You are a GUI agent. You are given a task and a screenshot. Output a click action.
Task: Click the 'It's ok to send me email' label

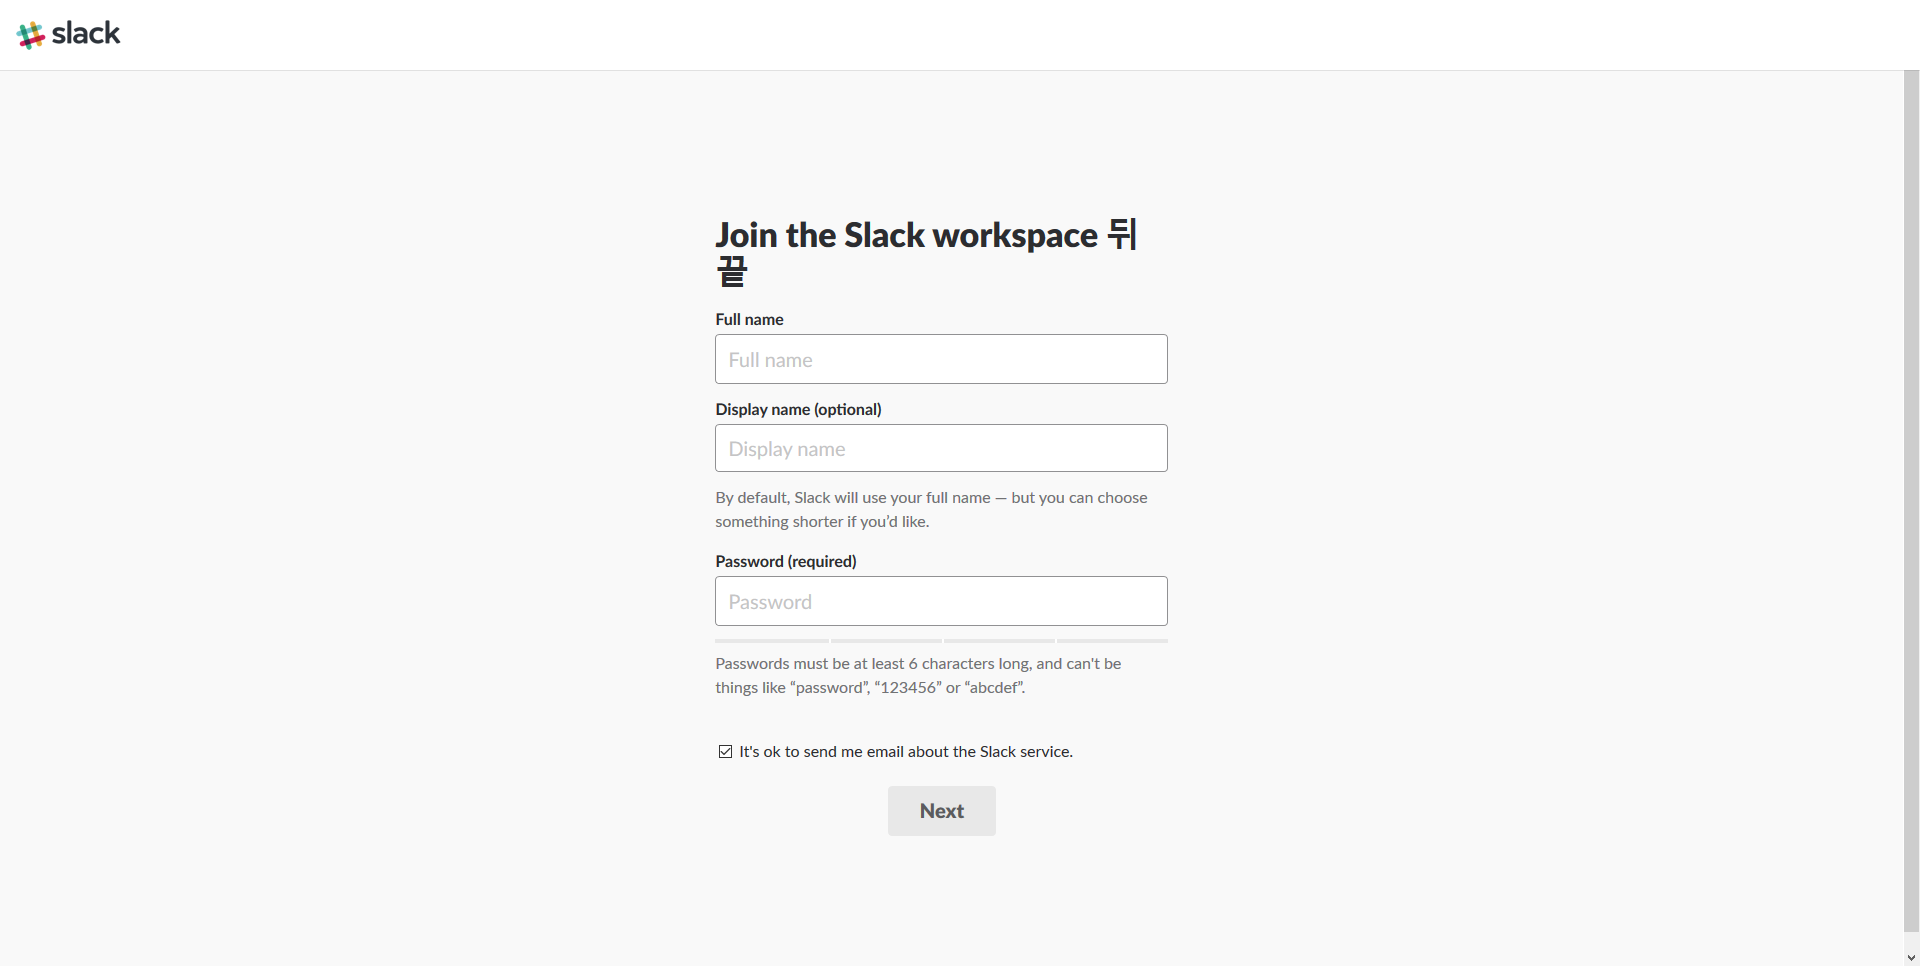906,751
